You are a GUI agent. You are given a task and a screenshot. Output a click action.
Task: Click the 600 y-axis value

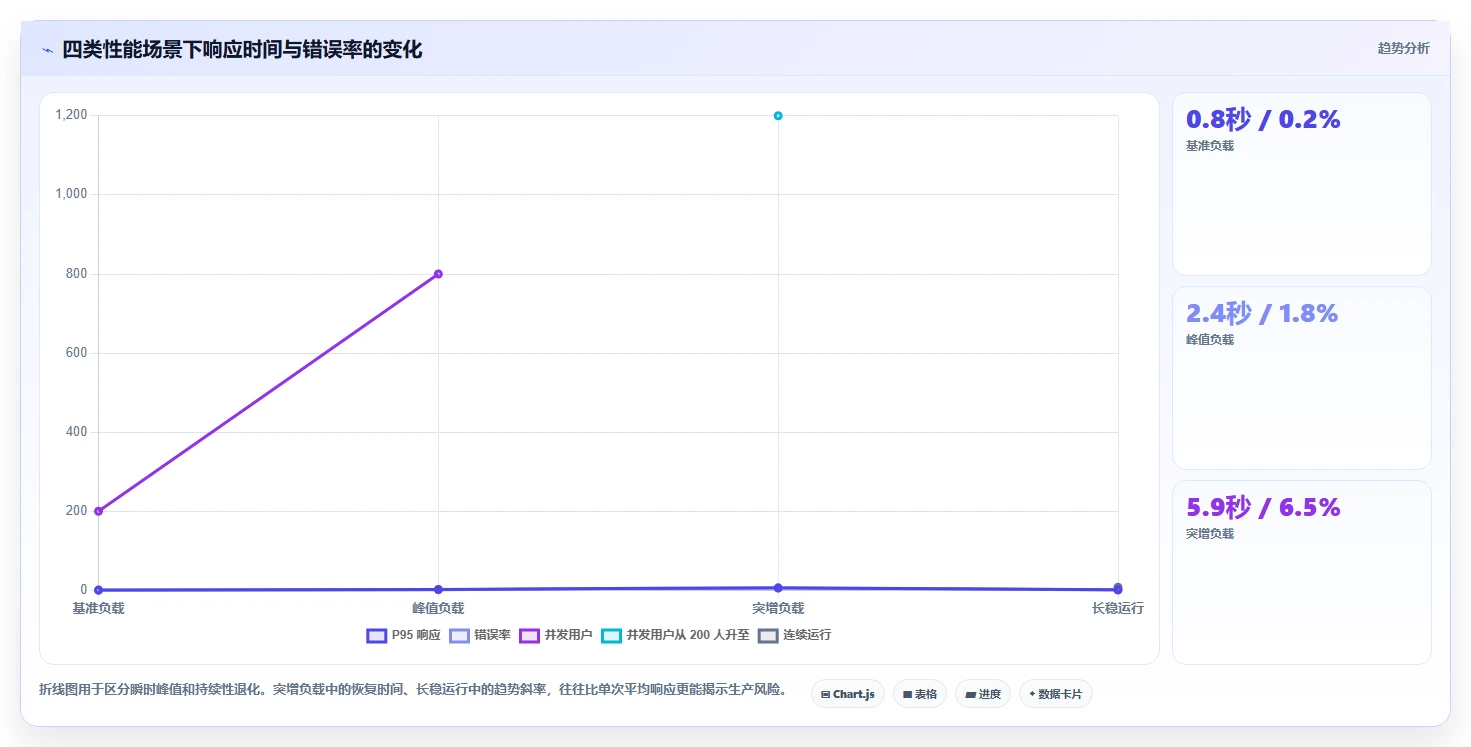pyautogui.click(x=77, y=353)
